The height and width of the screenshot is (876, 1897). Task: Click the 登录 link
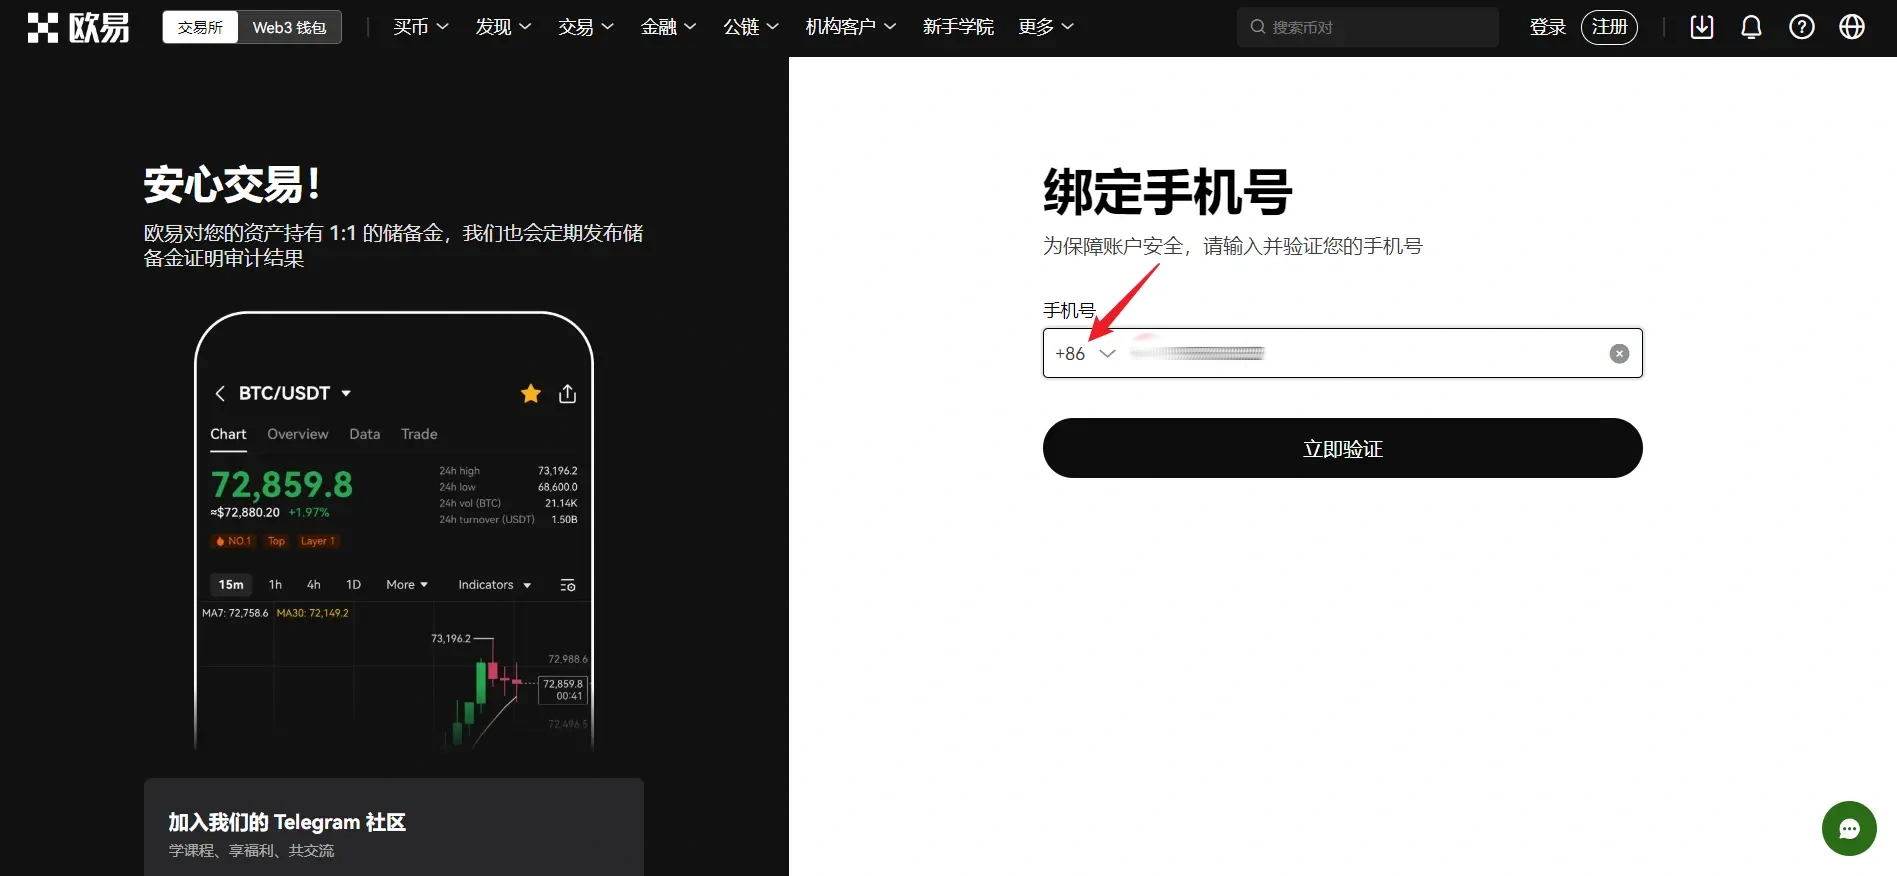(1547, 27)
